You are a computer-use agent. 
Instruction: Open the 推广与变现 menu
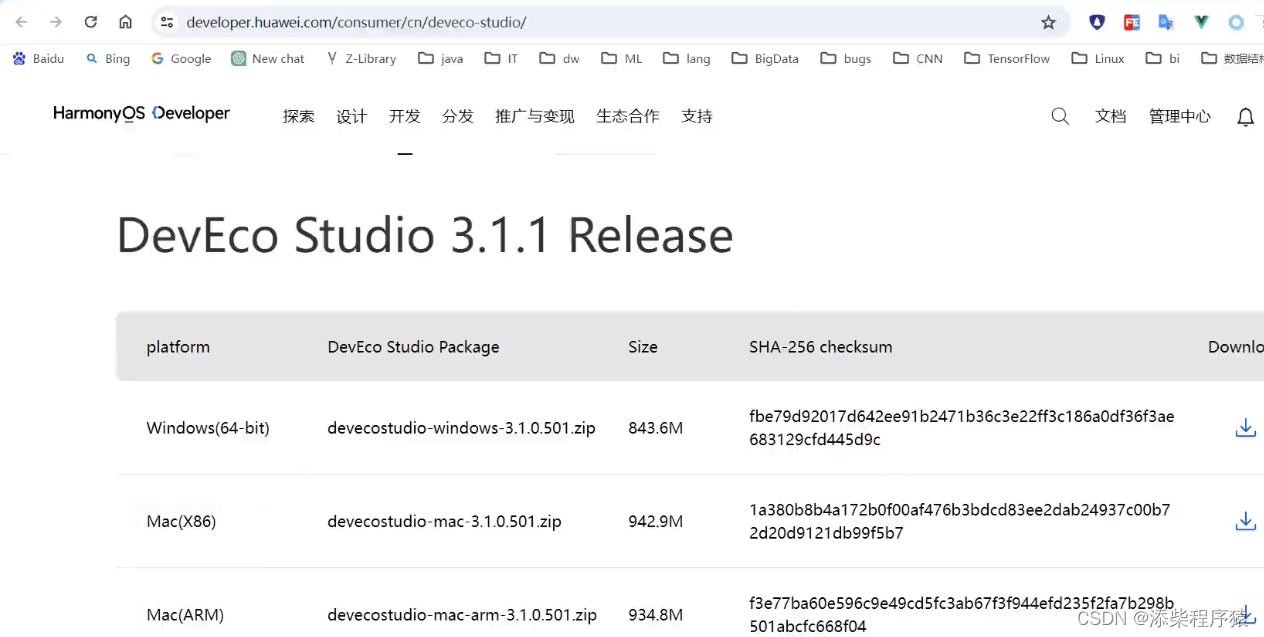pos(535,116)
